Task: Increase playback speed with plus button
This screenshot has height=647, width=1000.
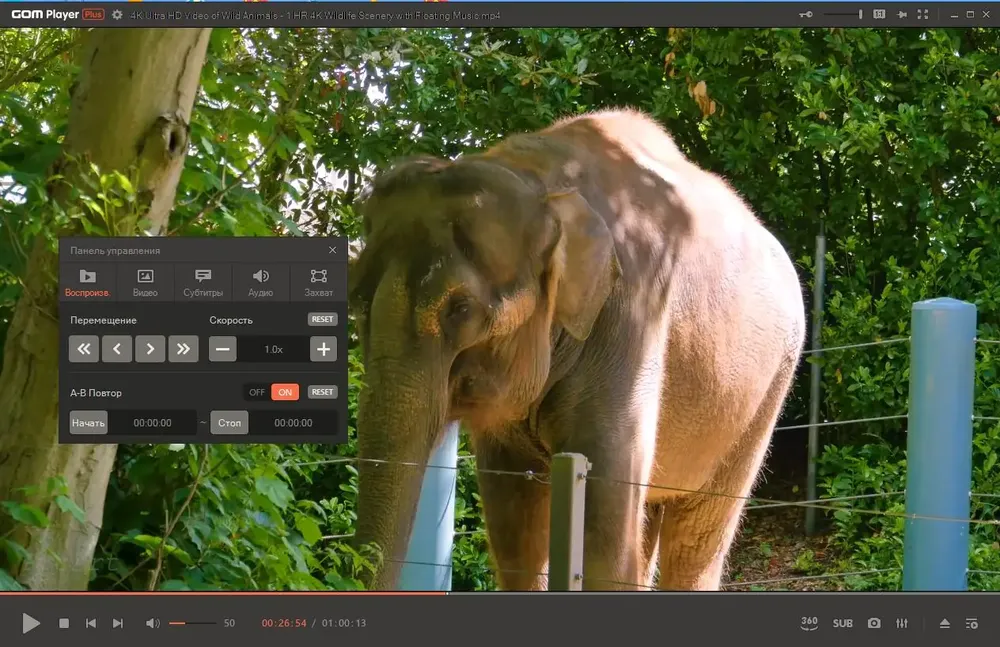Action: coord(323,349)
